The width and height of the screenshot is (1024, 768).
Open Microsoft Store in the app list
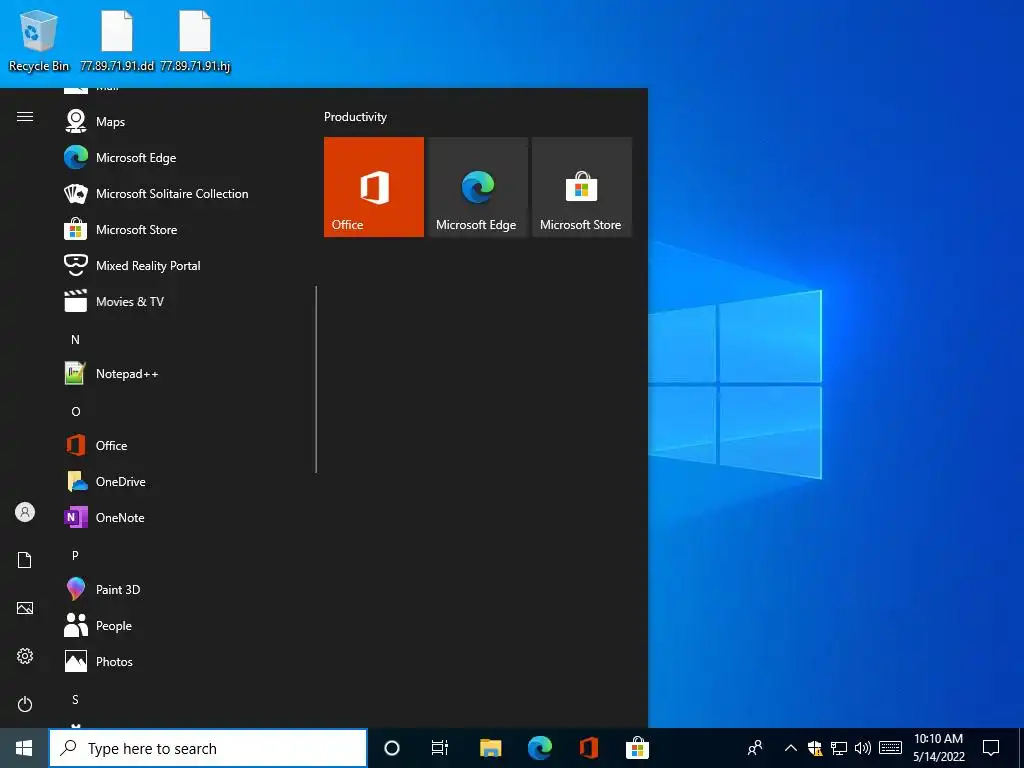click(186, 229)
